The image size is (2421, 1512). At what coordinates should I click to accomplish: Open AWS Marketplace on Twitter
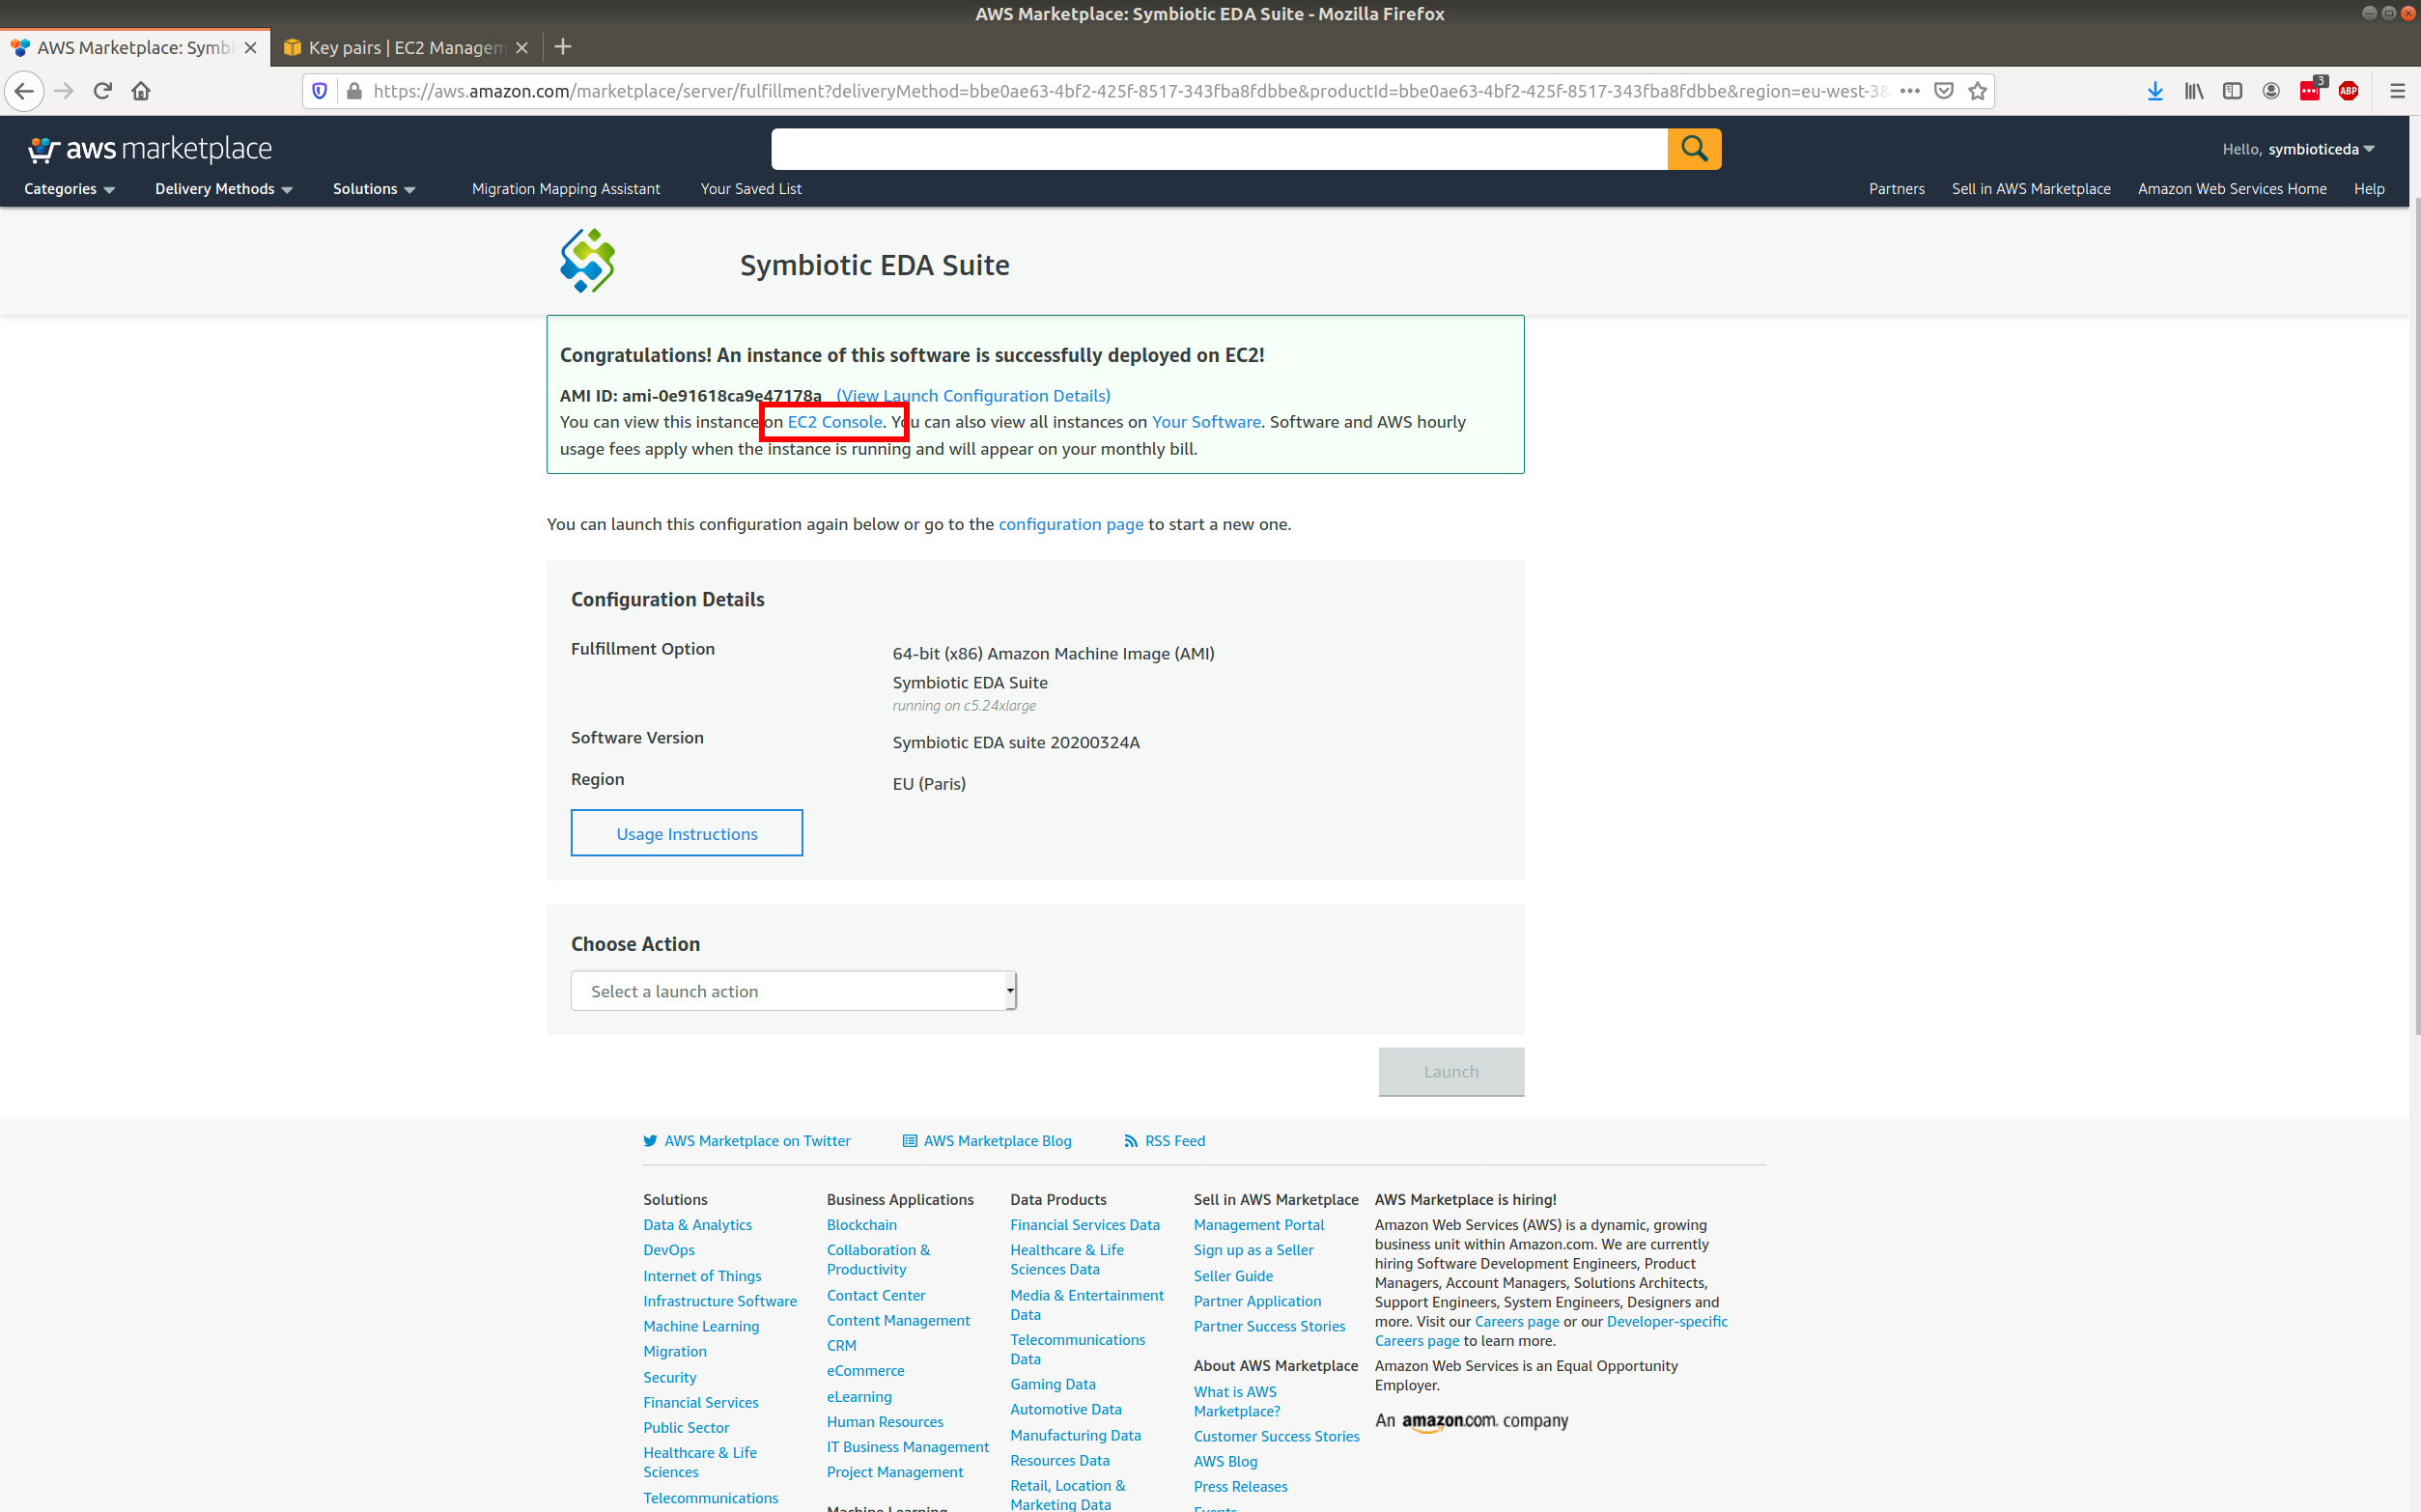(747, 1141)
